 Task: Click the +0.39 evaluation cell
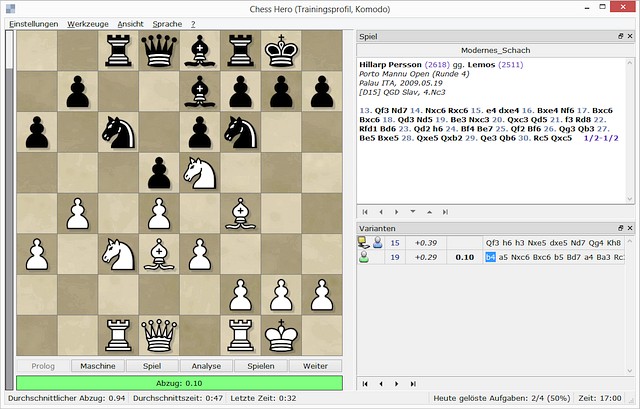click(x=426, y=243)
